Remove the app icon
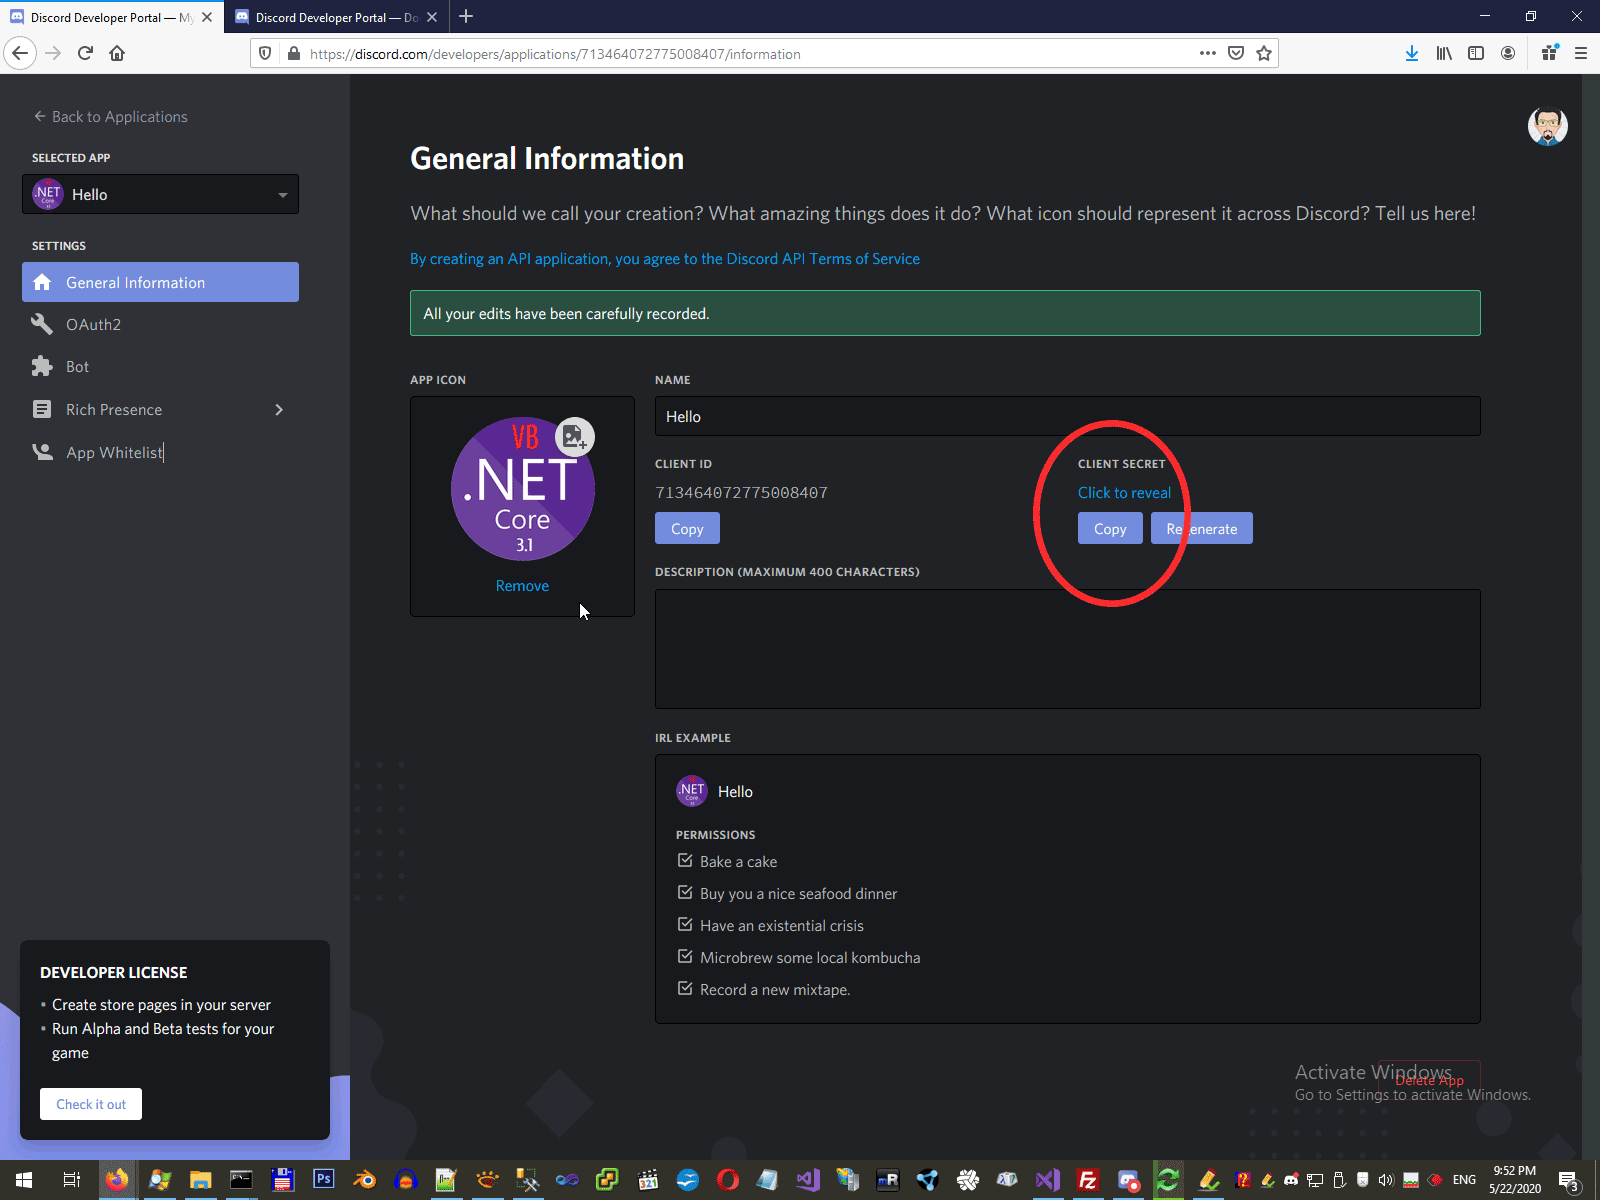 click(522, 586)
